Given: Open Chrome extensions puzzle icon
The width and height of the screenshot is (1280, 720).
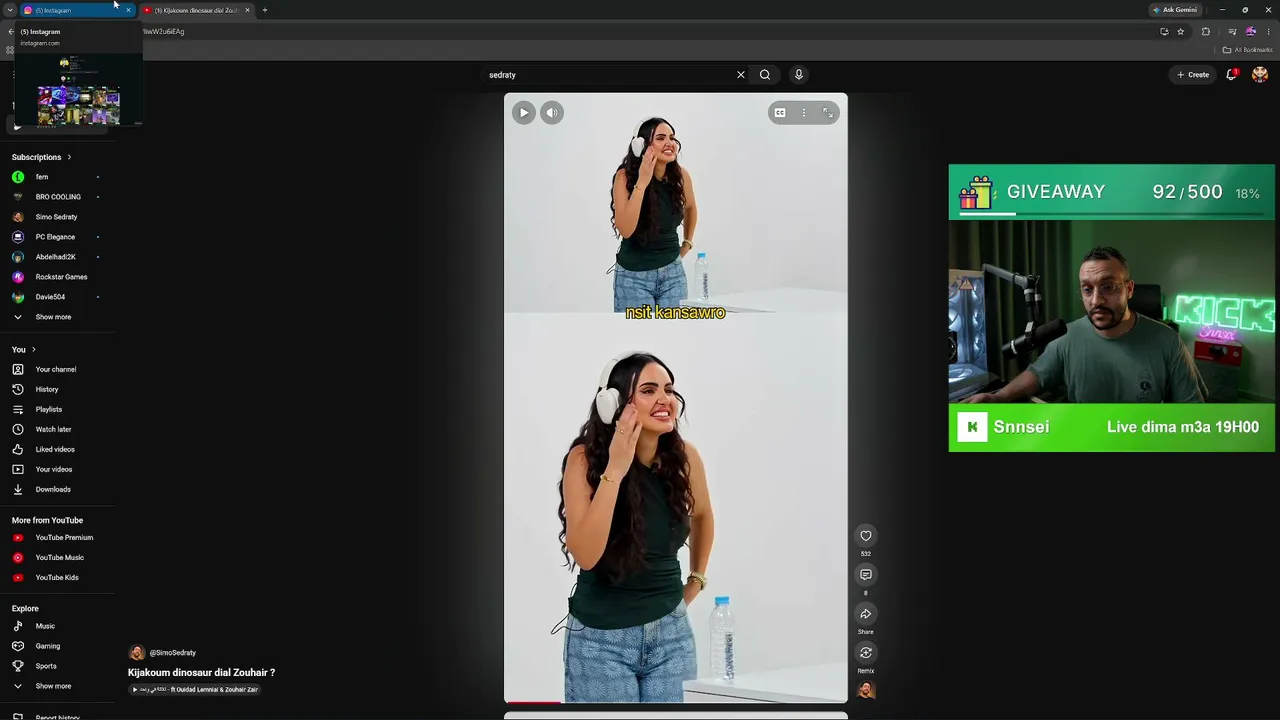Looking at the screenshot, I should 1206,32.
